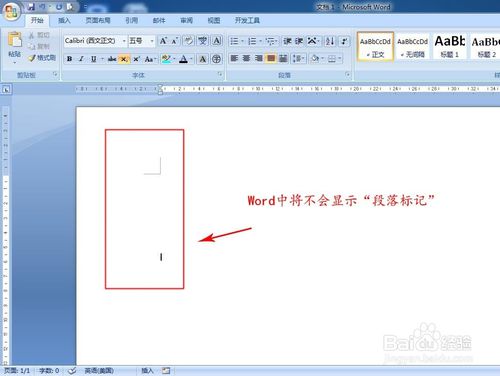
Task: Apply Heading 2 (标题 2) style
Action: coord(486,47)
